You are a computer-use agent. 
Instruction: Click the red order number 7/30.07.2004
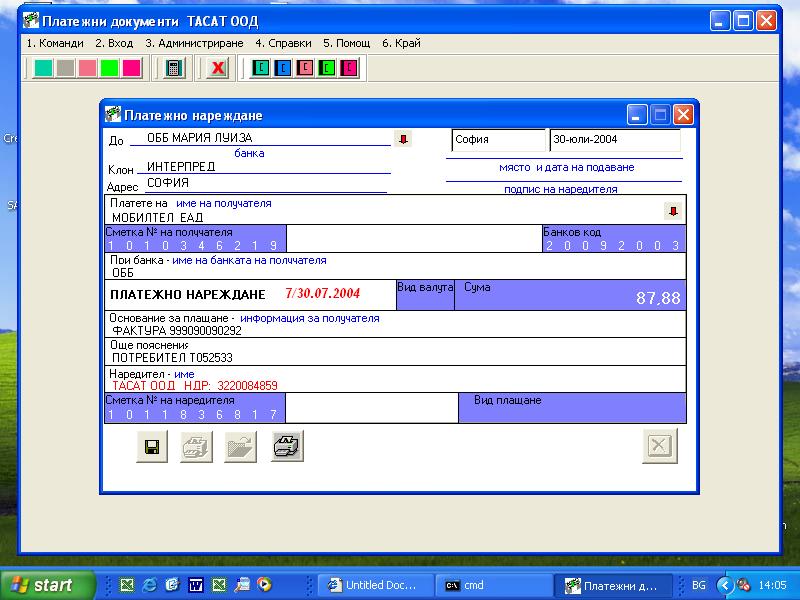[x=322, y=293]
